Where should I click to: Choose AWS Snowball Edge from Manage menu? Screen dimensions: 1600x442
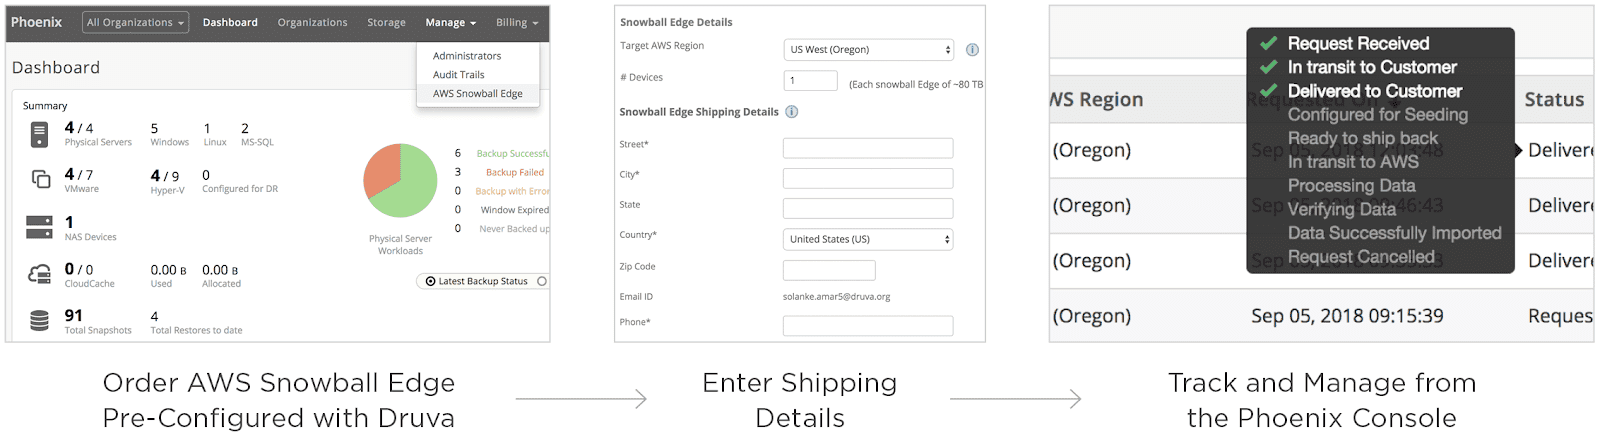pyautogui.click(x=477, y=94)
